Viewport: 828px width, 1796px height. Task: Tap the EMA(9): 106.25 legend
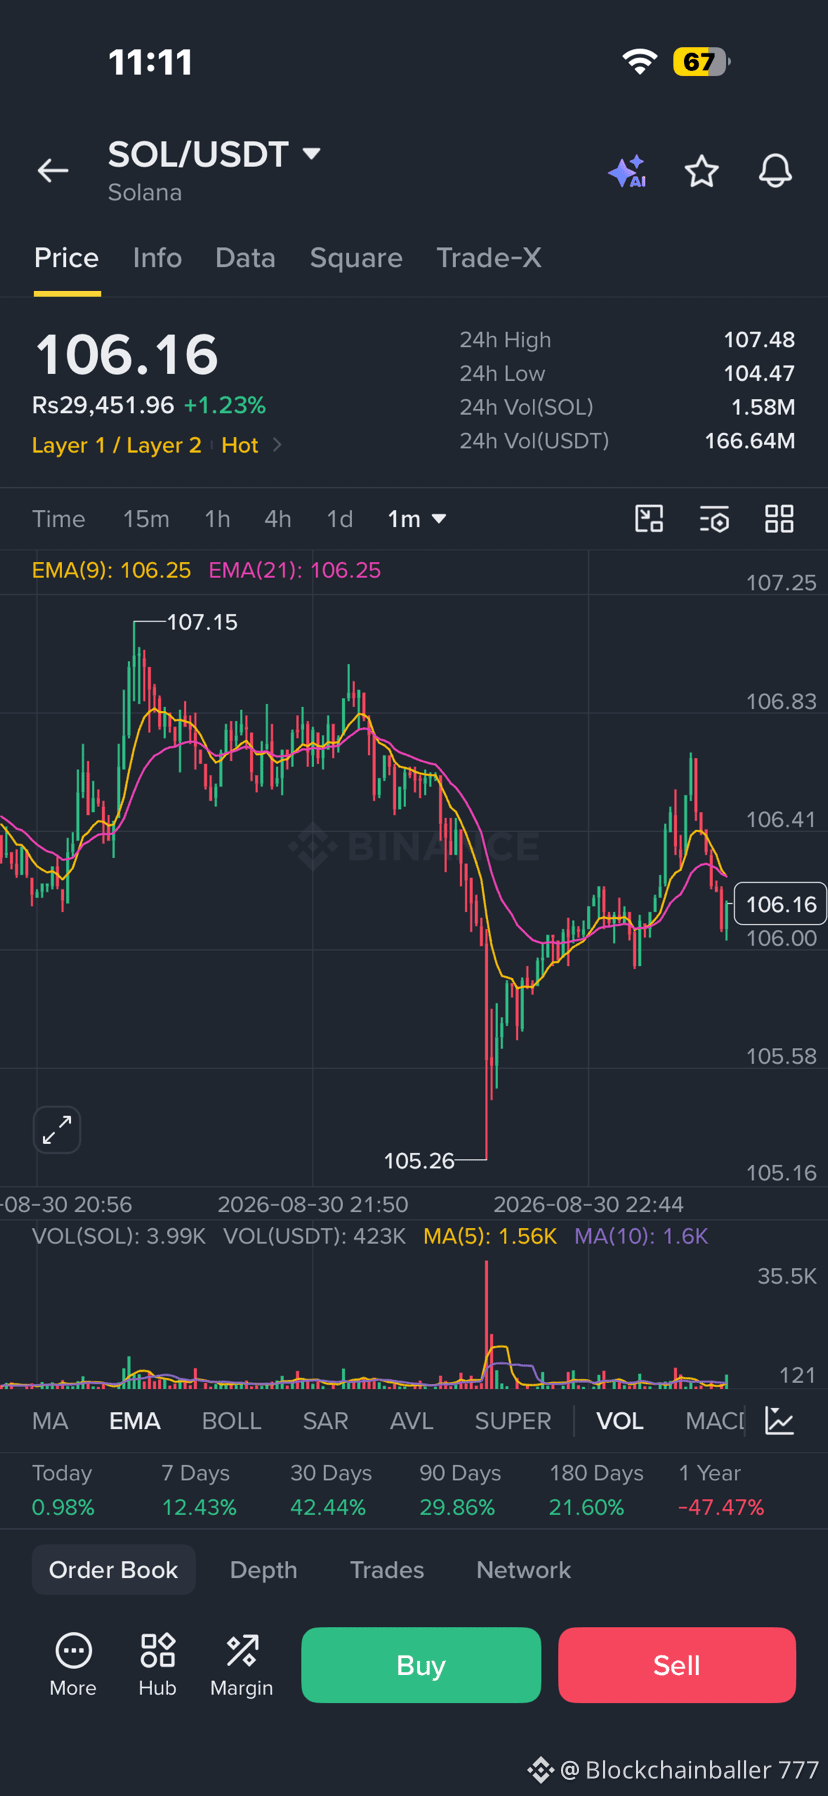click(111, 570)
